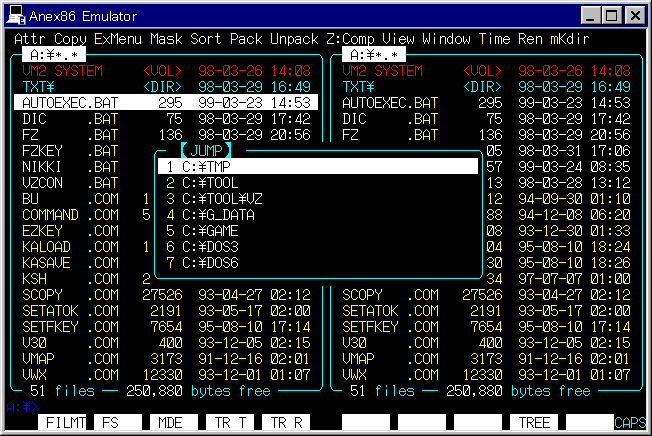
Task: Click the MDE function key
Action: coord(176,423)
